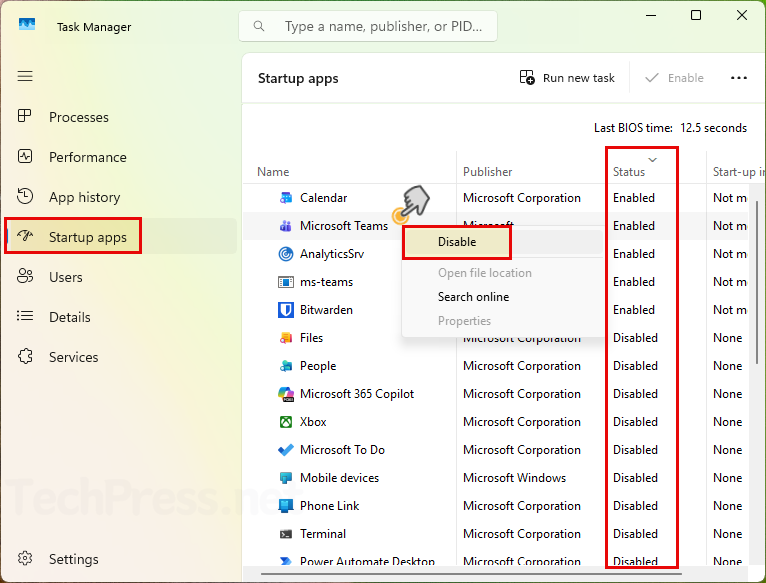Click the search magnifier icon
Screen dimensions: 766x583
pyautogui.click(x=259, y=26)
